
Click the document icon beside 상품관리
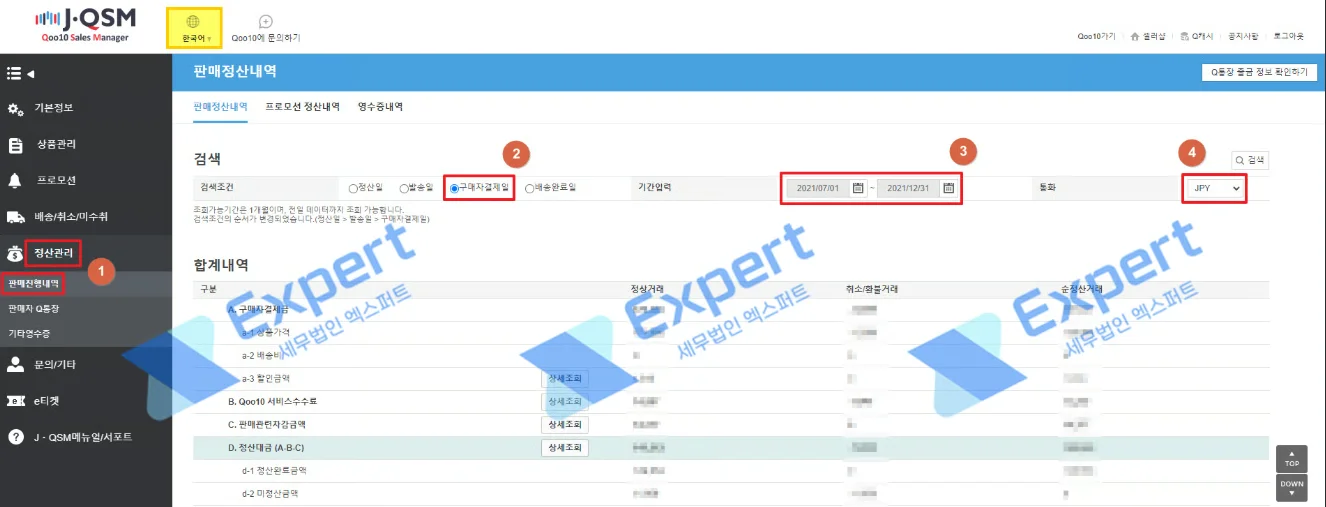[15, 145]
